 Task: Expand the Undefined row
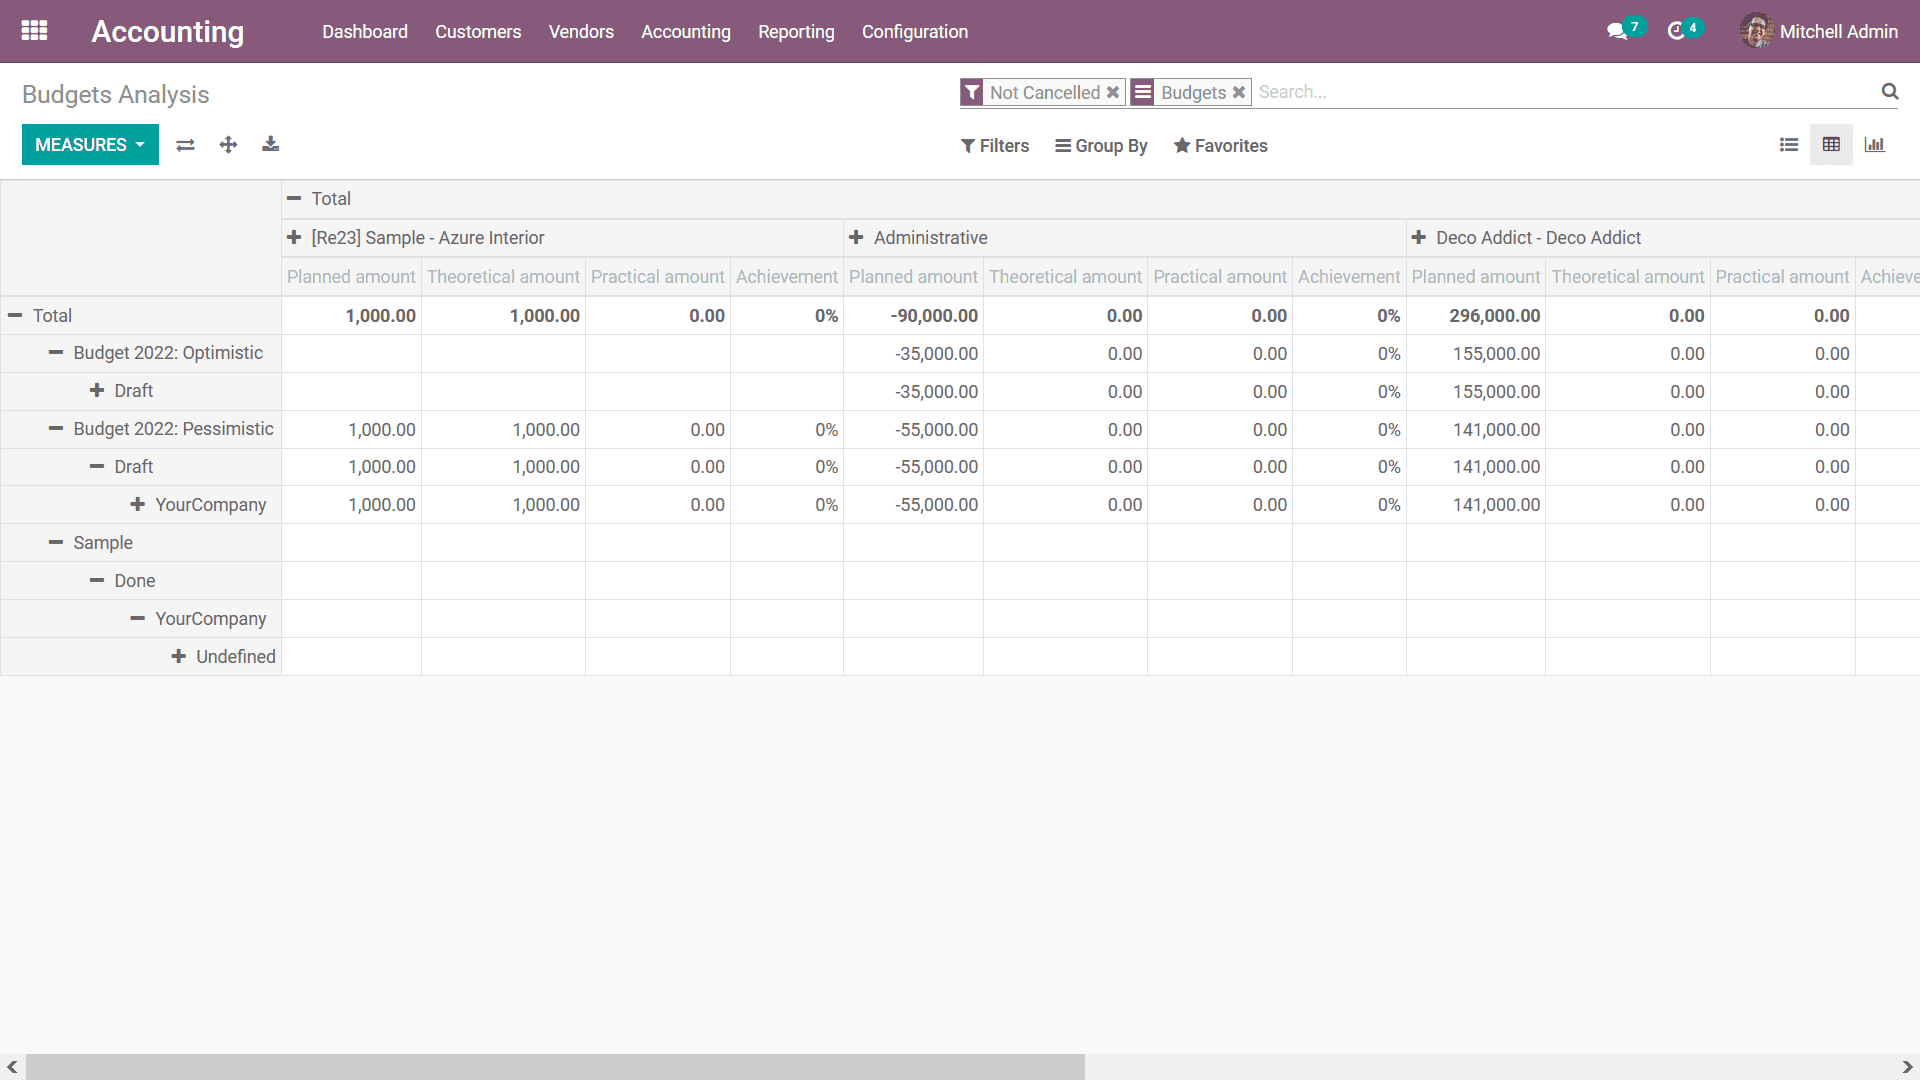[x=223, y=657]
